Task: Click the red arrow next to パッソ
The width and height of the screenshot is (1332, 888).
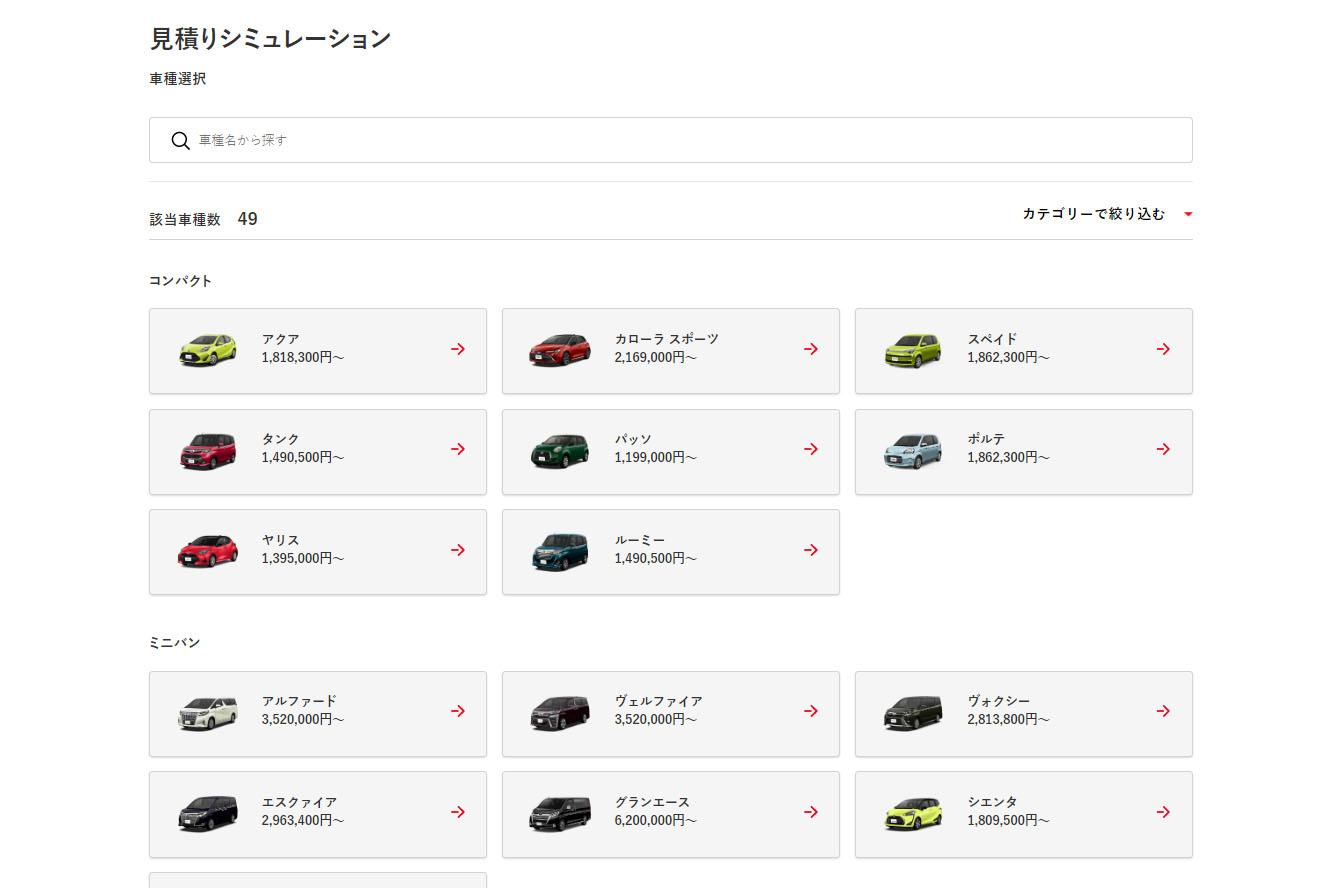Action: click(x=811, y=449)
